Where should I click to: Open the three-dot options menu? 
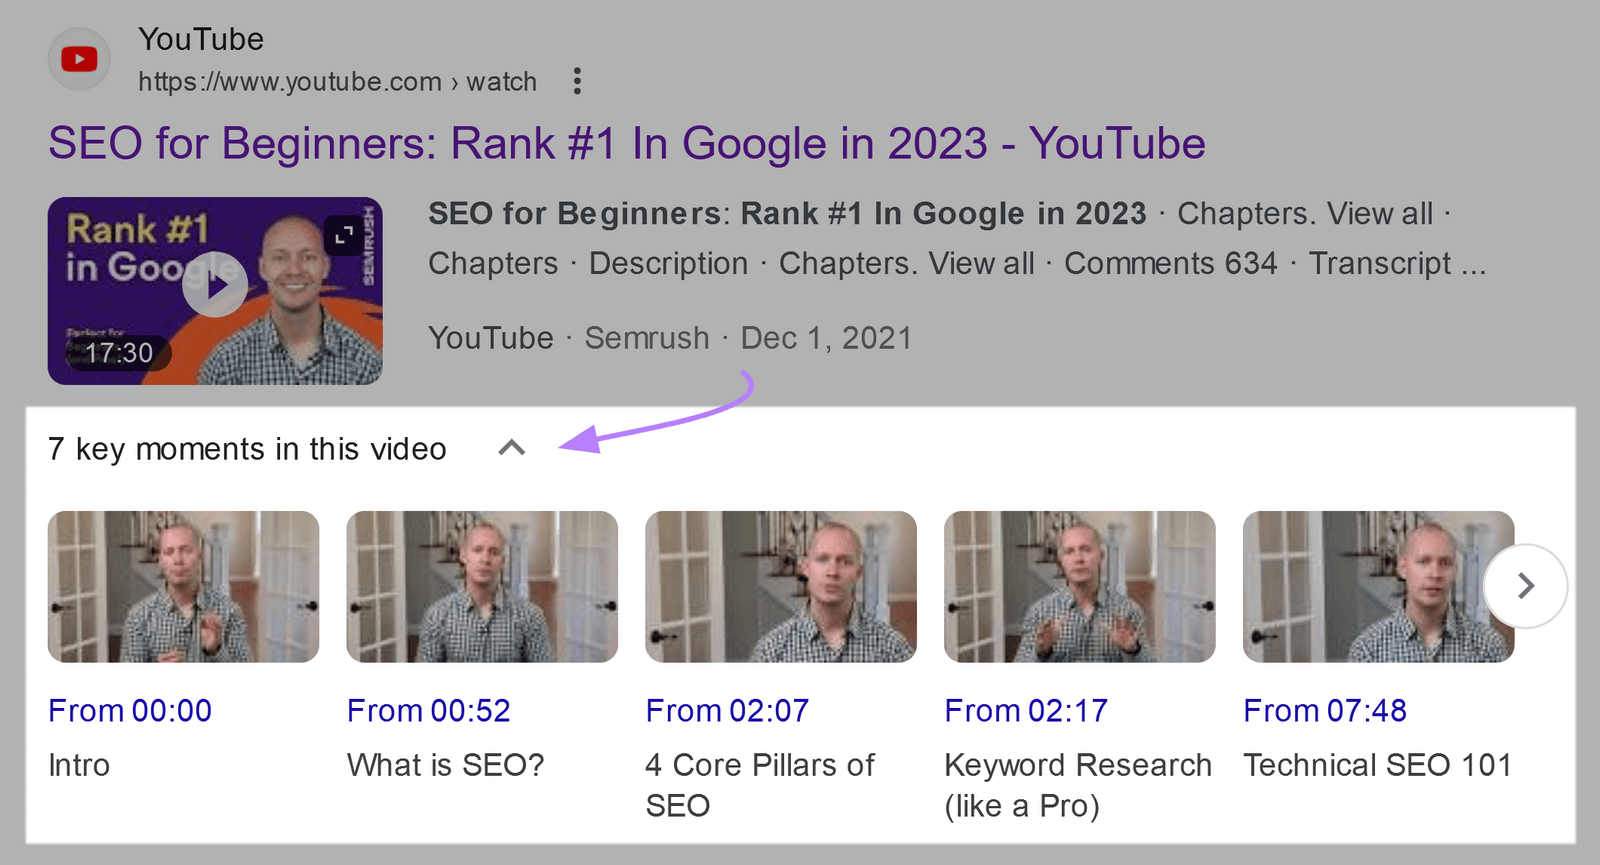tap(578, 82)
